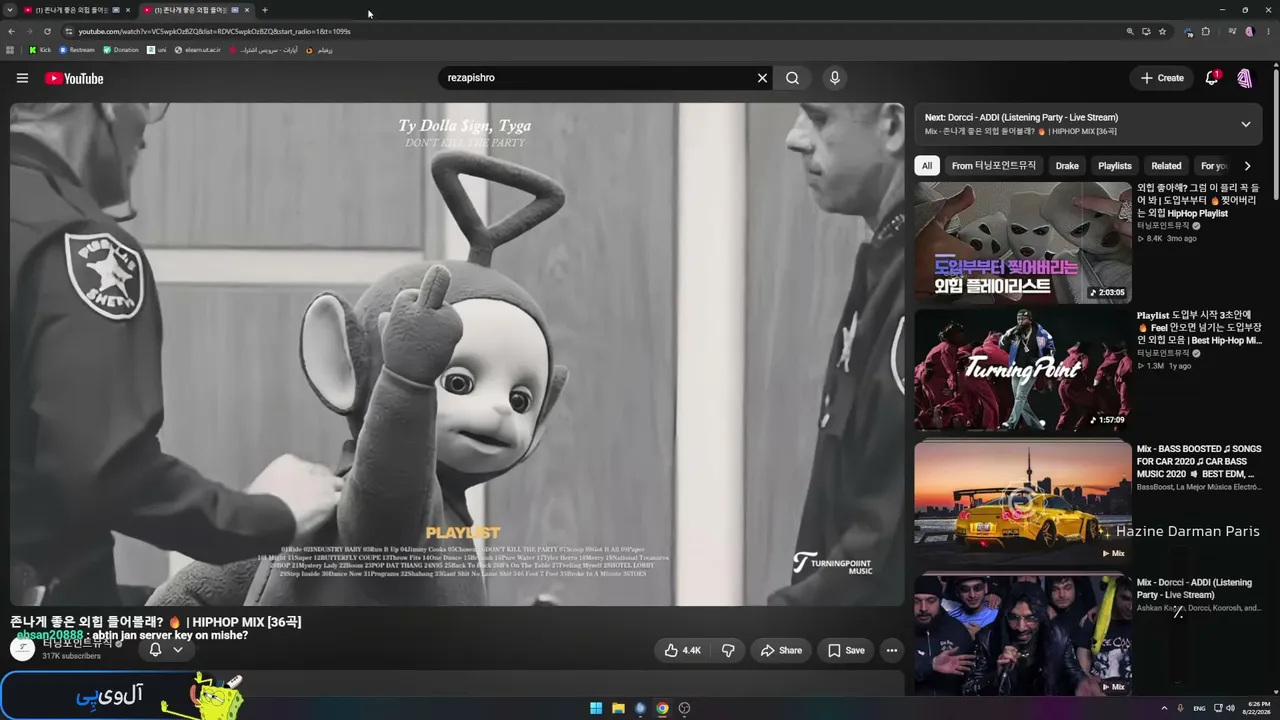Show hidden system tray icons

click(1164, 708)
